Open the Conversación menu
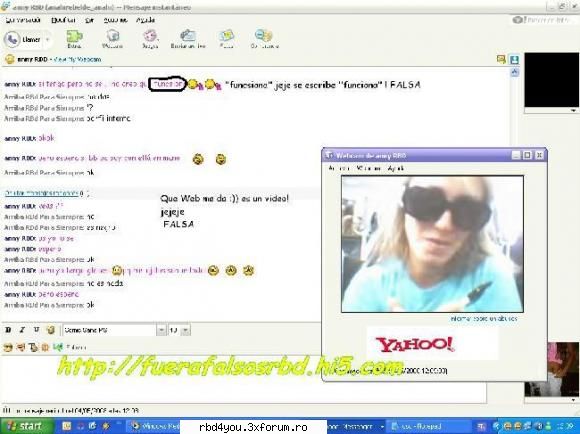 pos(23,20)
